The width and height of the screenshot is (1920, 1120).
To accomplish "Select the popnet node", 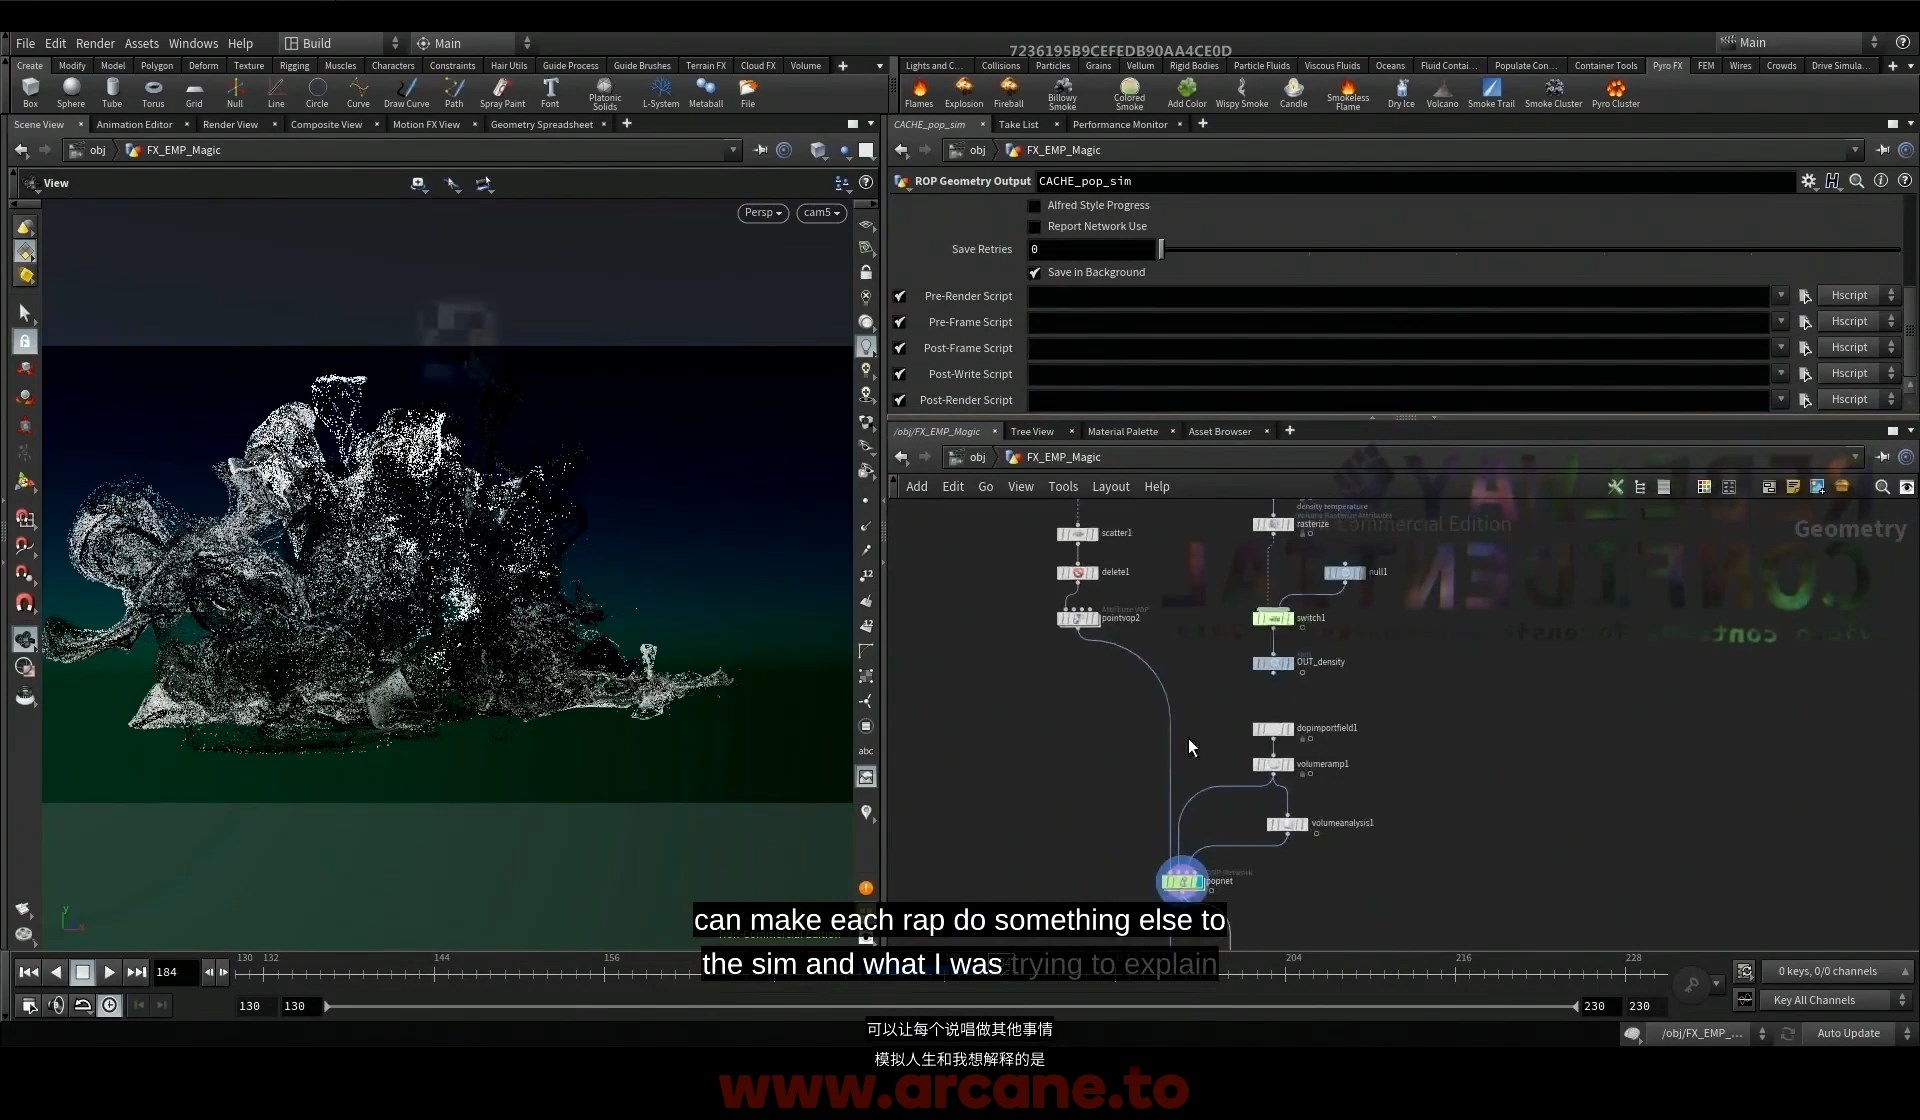I will [1182, 881].
